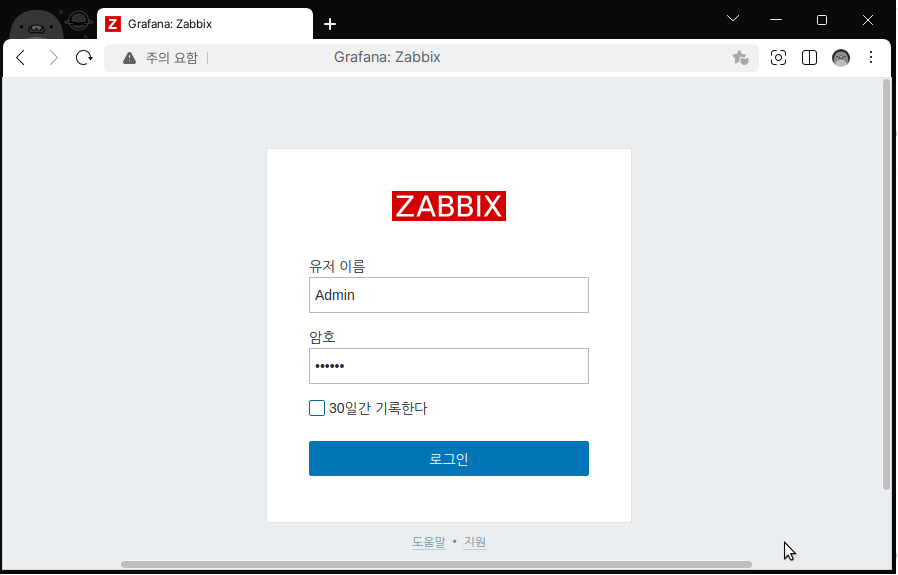This screenshot has height=575, width=898.
Task: Click the 30일간 기록한다 label text
Action: click(378, 408)
